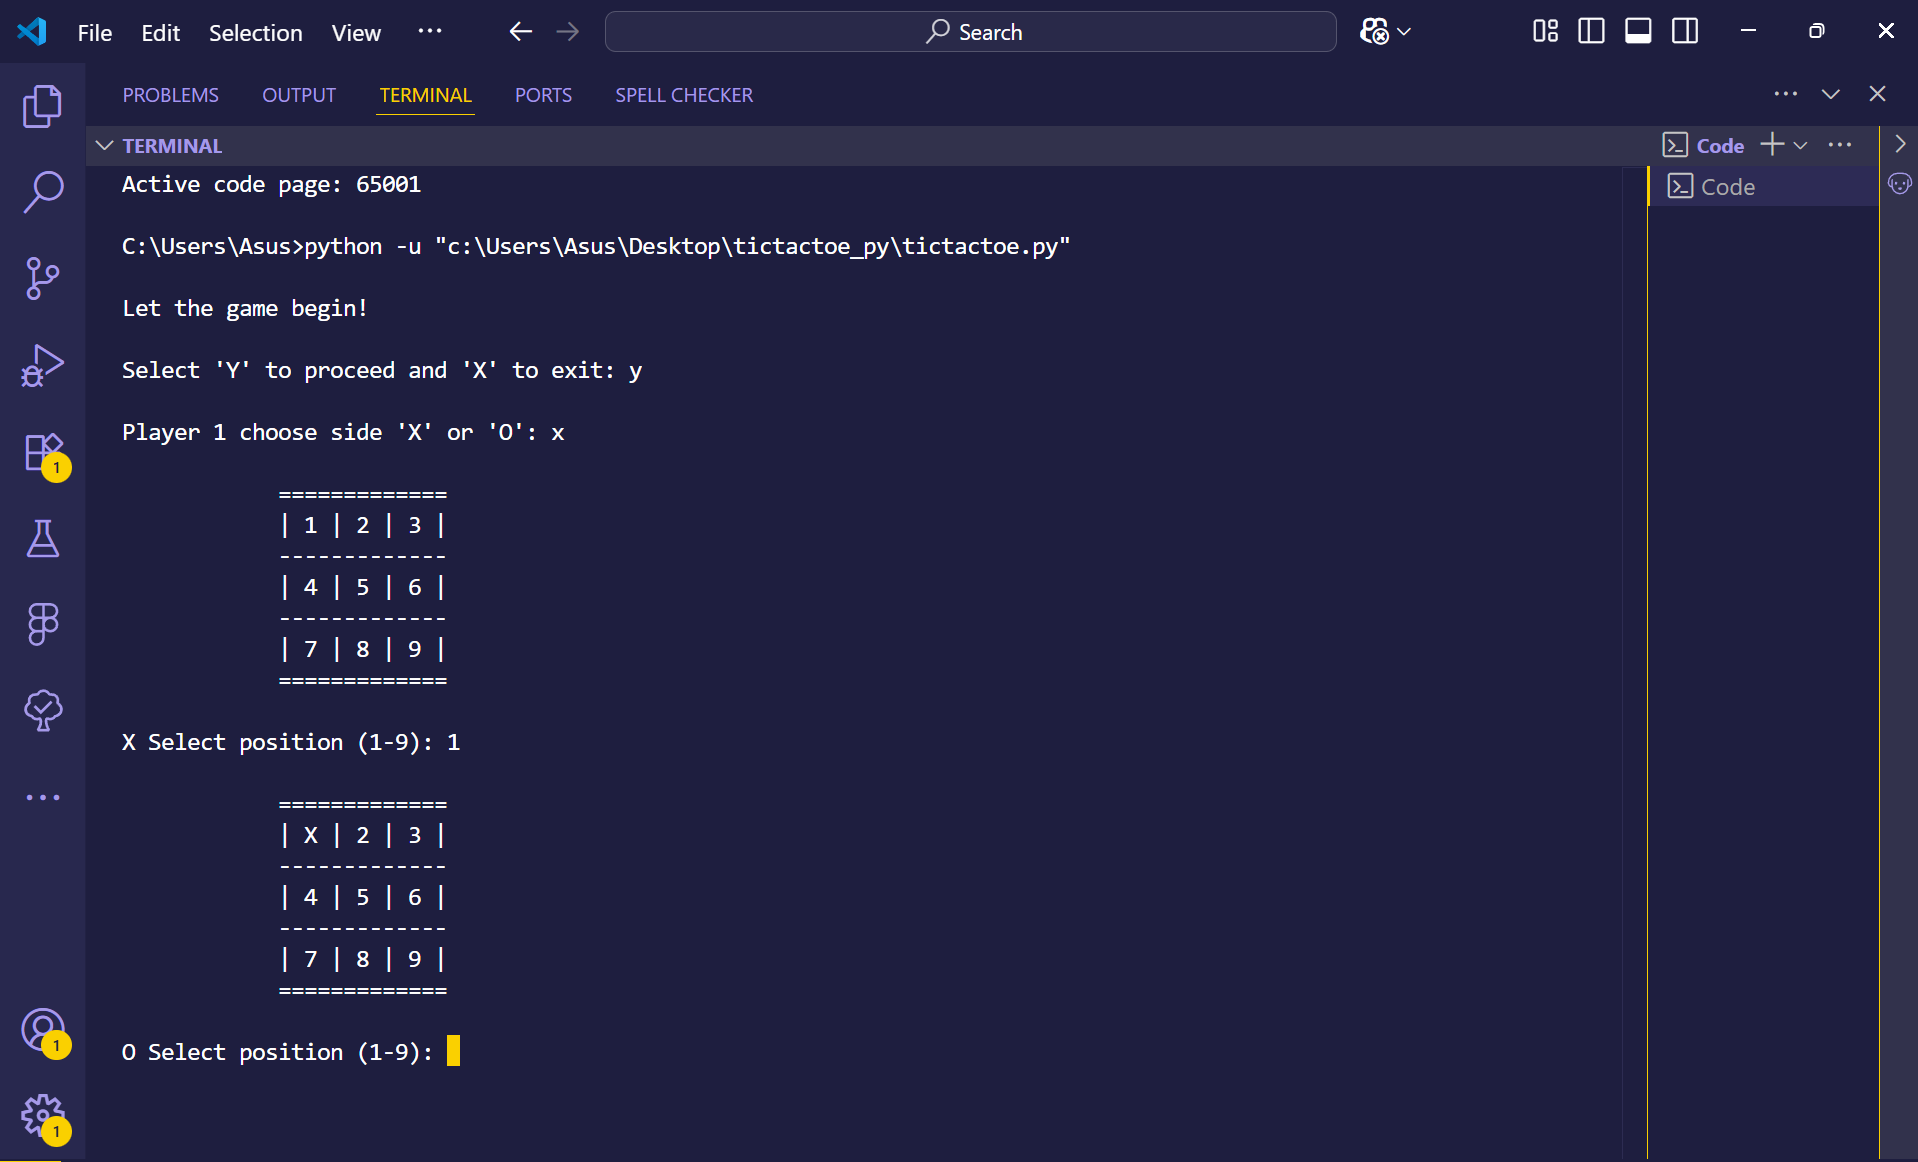Click the smiley icon on right edge

click(1900, 184)
